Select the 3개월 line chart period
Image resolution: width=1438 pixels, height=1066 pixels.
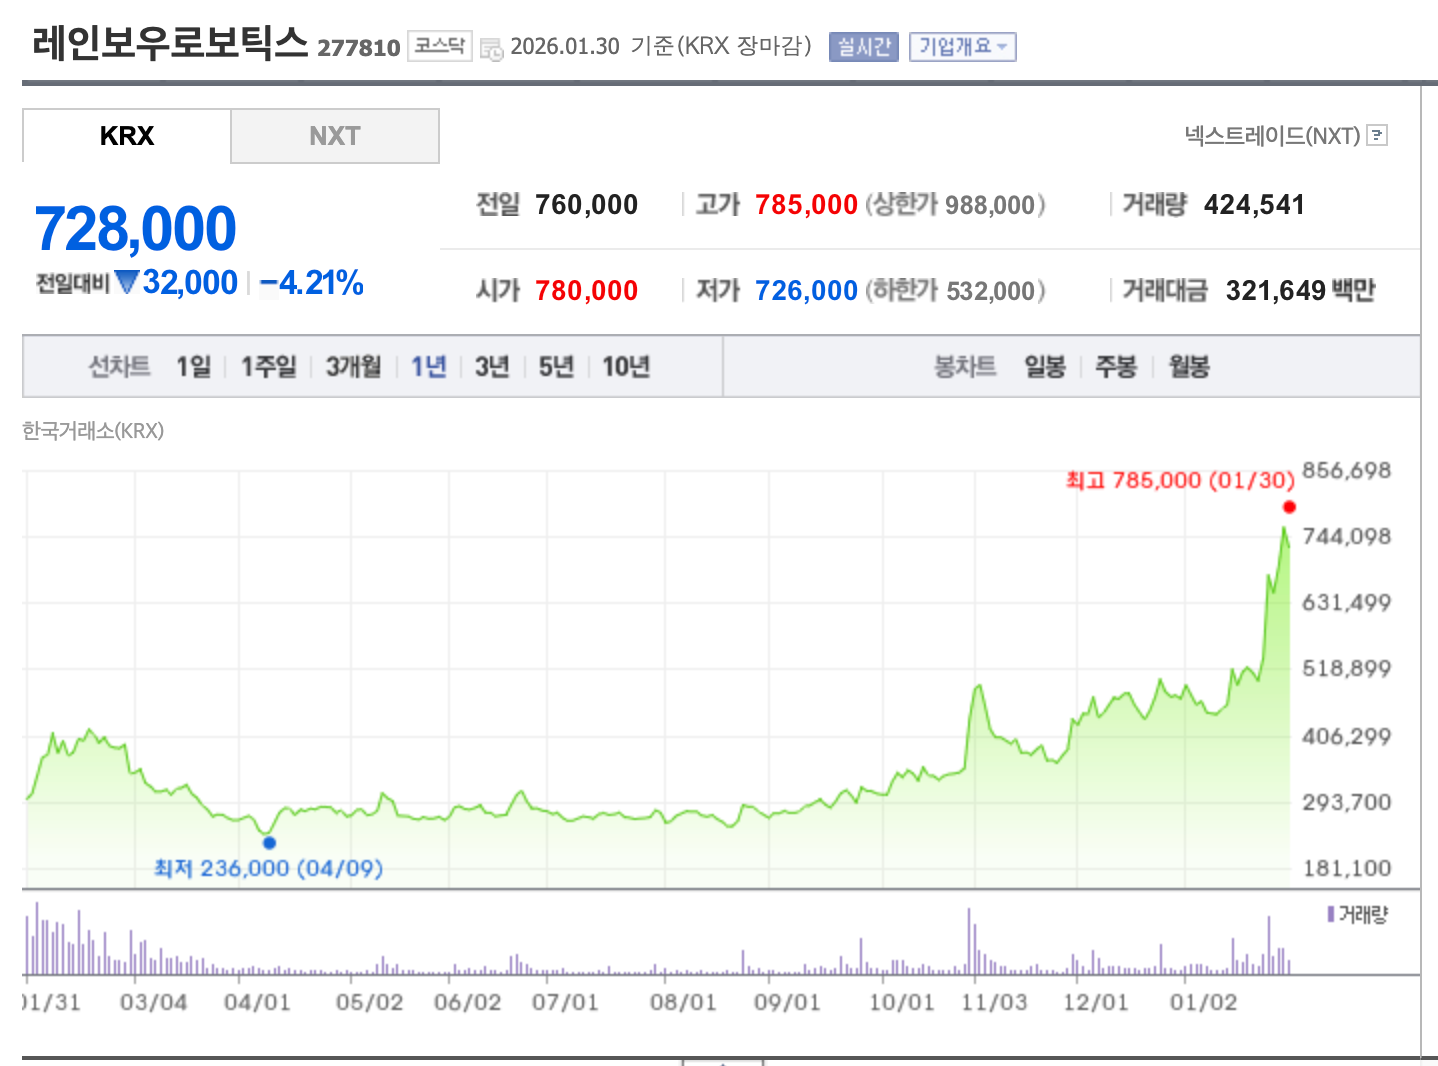coord(353,367)
